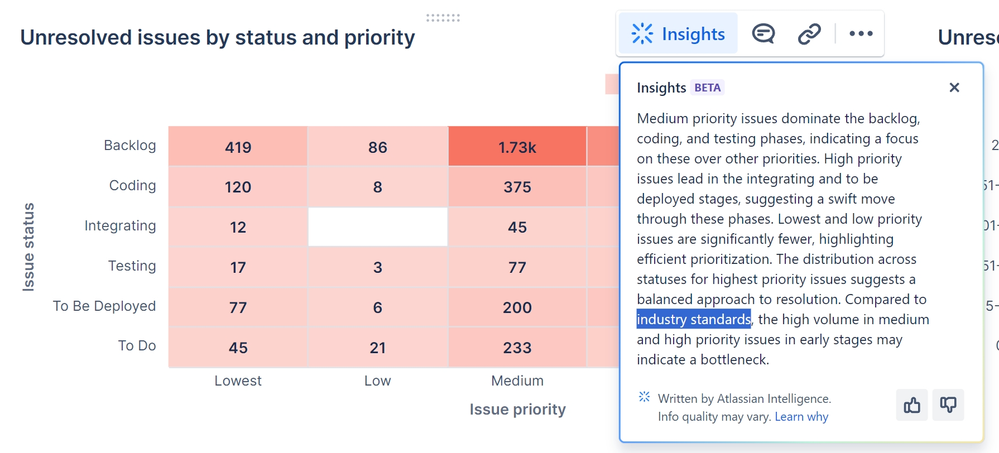This screenshot has width=999, height=453.
Task: Click the thumbs down feedback icon
Action: 948,405
